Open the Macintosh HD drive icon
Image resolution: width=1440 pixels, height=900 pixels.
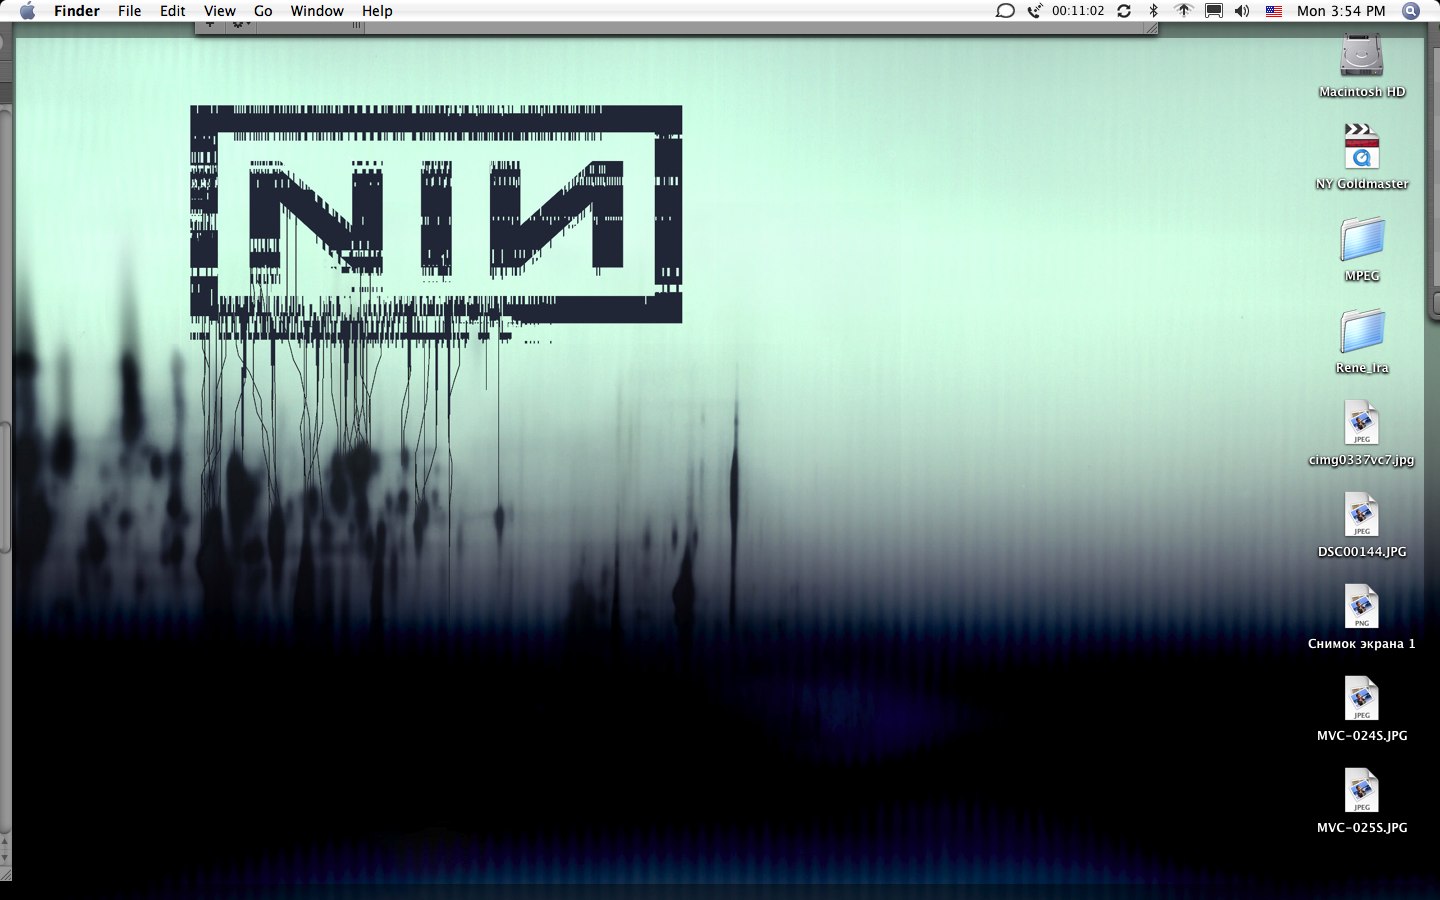(1362, 56)
